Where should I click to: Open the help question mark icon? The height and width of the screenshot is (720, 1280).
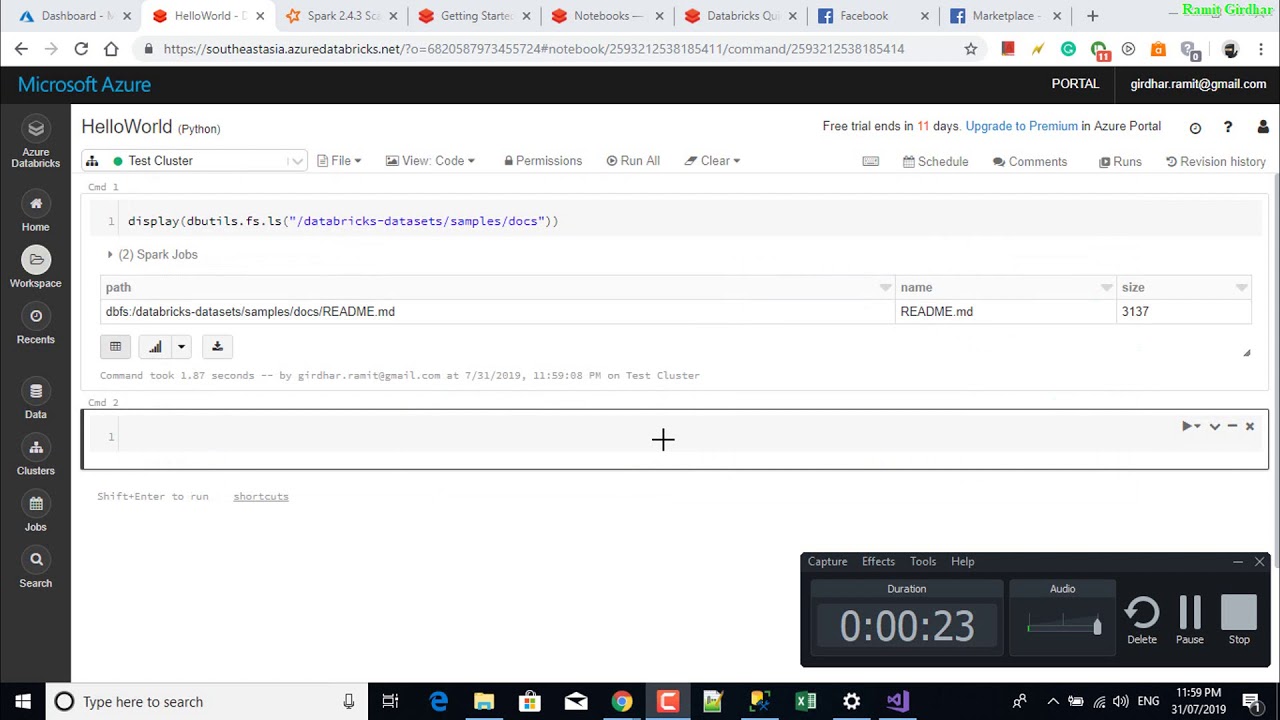[1228, 127]
